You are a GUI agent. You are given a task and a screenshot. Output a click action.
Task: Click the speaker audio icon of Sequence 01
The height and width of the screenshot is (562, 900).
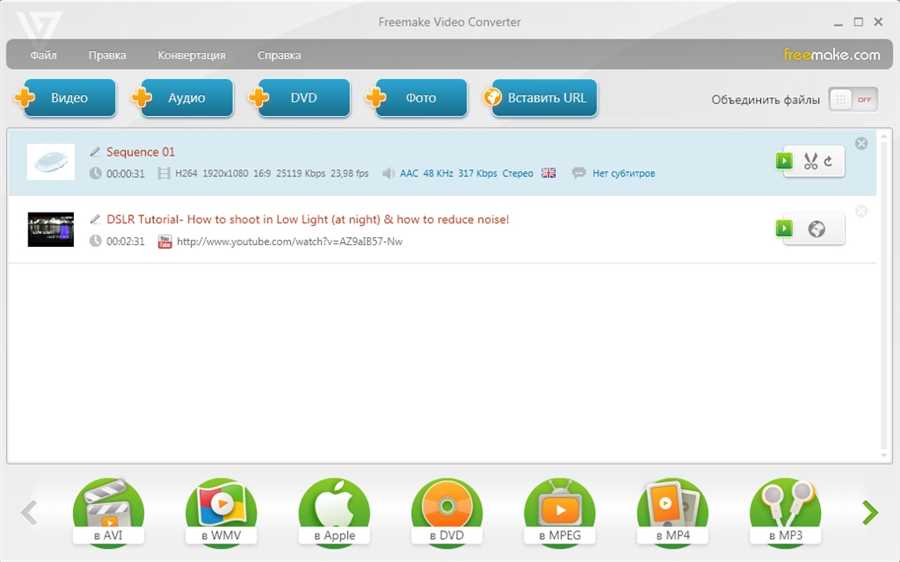click(x=389, y=173)
